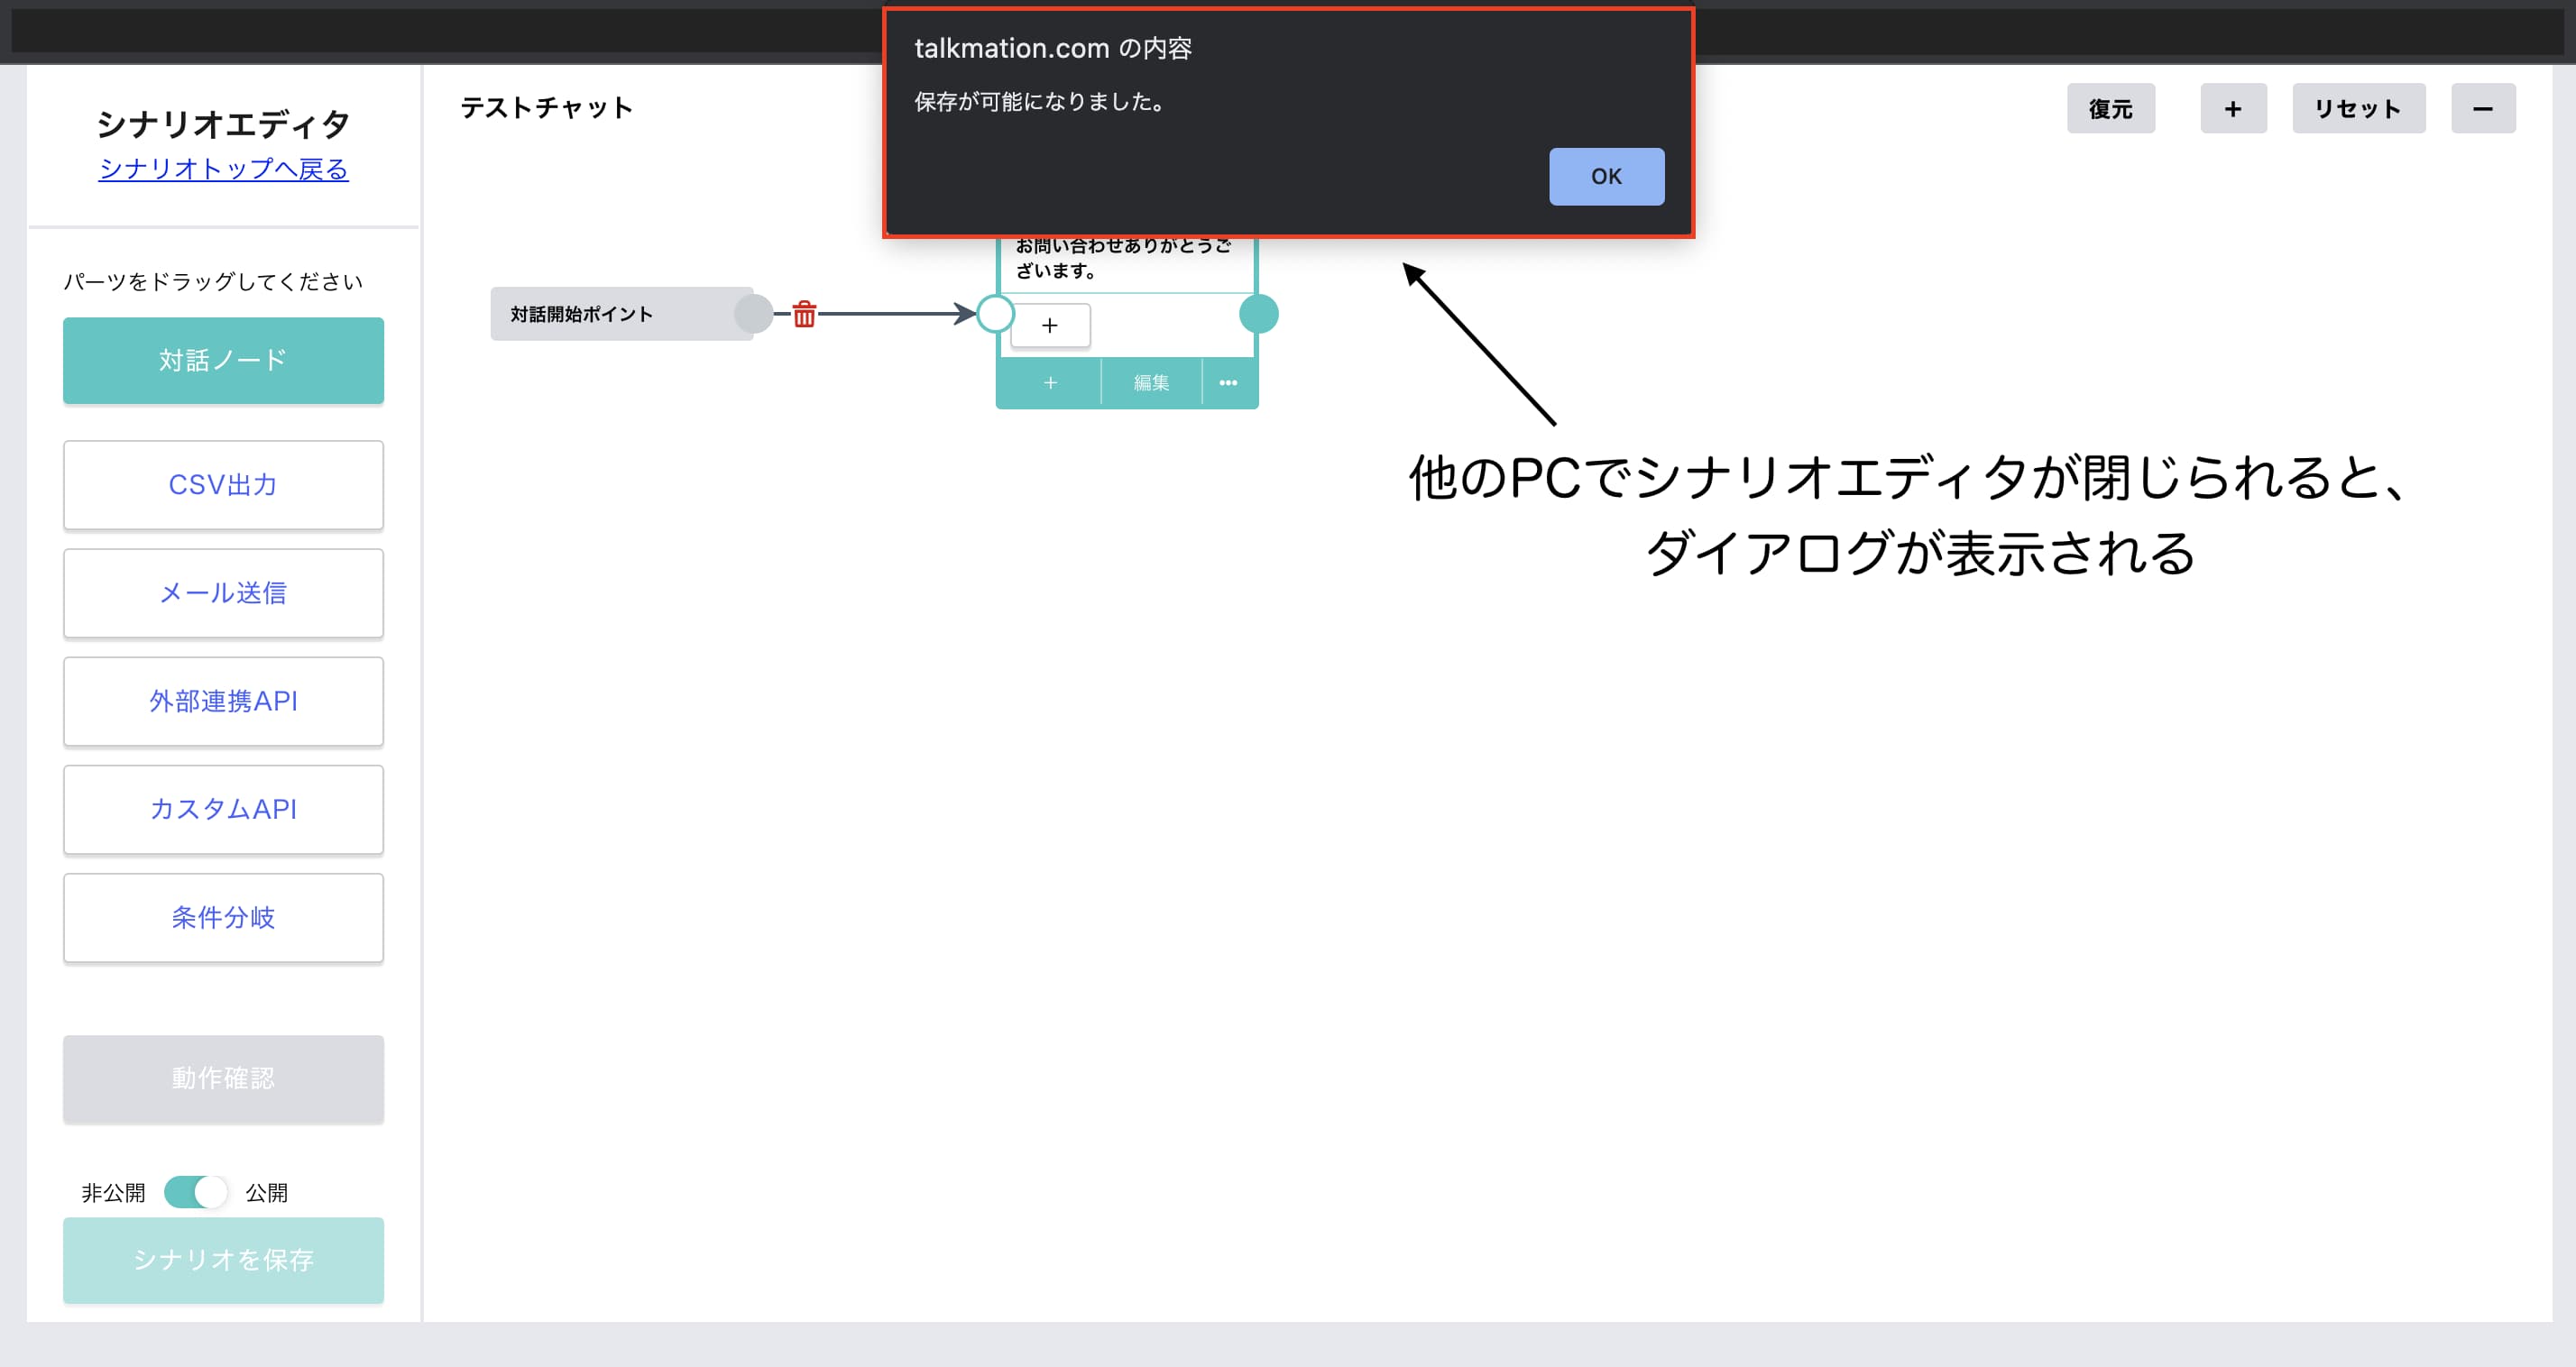2576x1367 pixels.
Task: Select the 対話開始ポイント start block
Action: coord(621,314)
